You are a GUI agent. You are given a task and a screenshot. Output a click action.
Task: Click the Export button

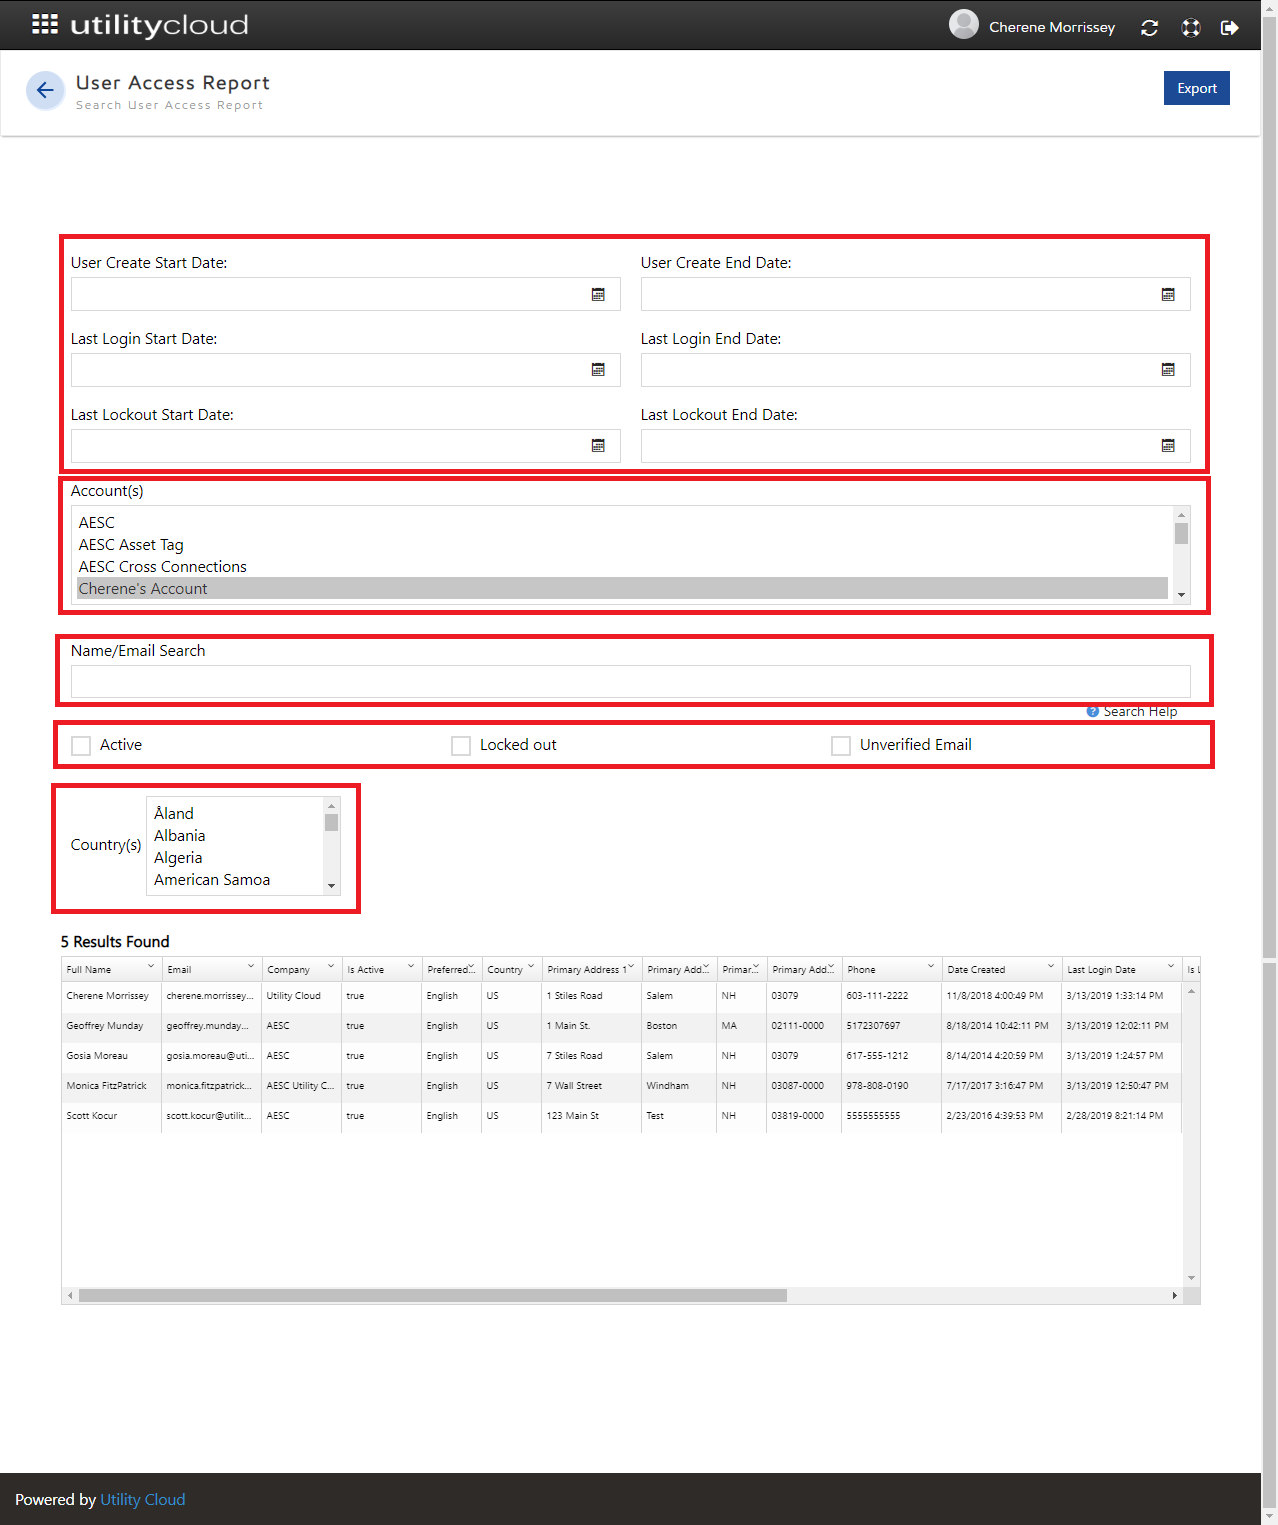(1196, 88)
